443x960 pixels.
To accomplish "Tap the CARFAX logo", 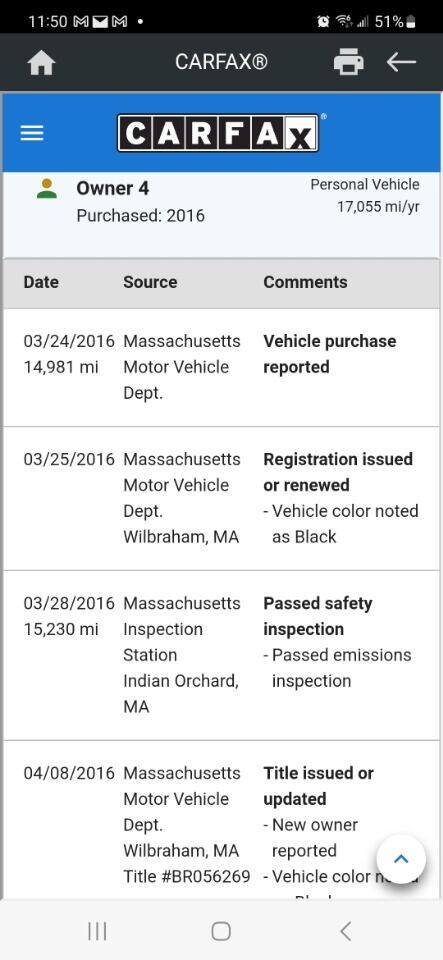I will (x=218, y=133).
